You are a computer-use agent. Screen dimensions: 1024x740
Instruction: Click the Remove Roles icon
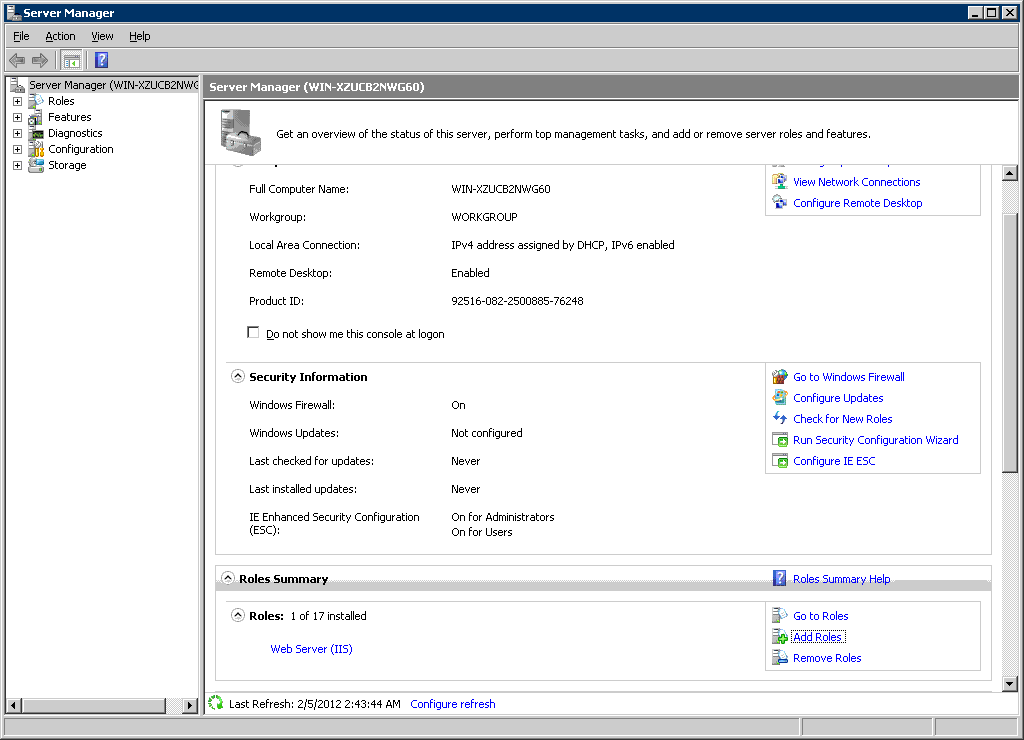pyautogui.click(x=780, y=658)
